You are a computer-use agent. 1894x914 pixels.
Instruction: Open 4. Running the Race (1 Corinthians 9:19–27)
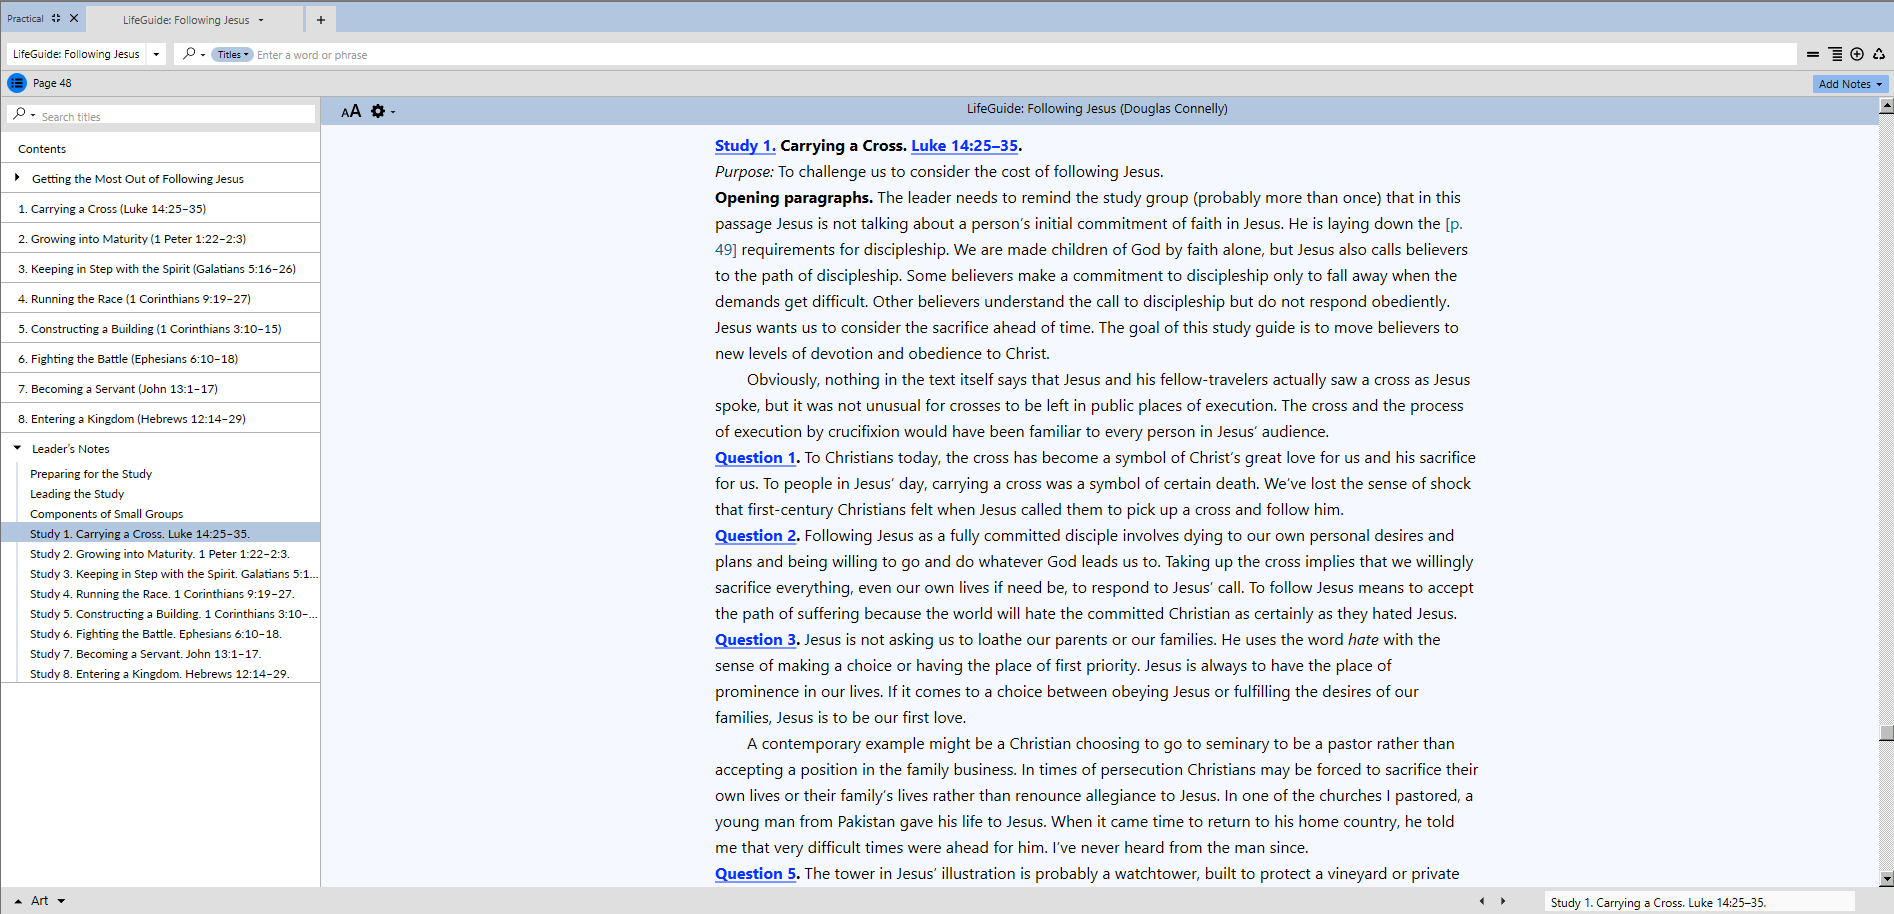click(160, 298)
